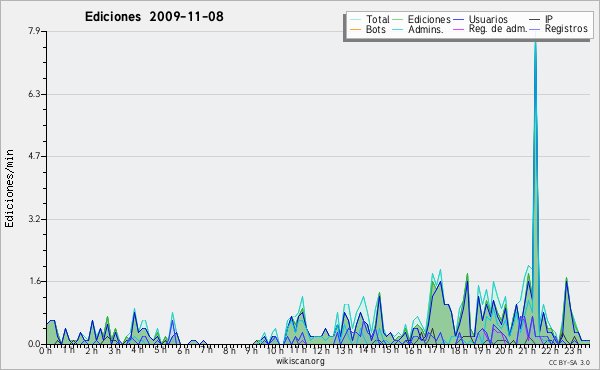Click the 4 h label on time axis
Screen dimensions: 600x370
coord(137,350)
